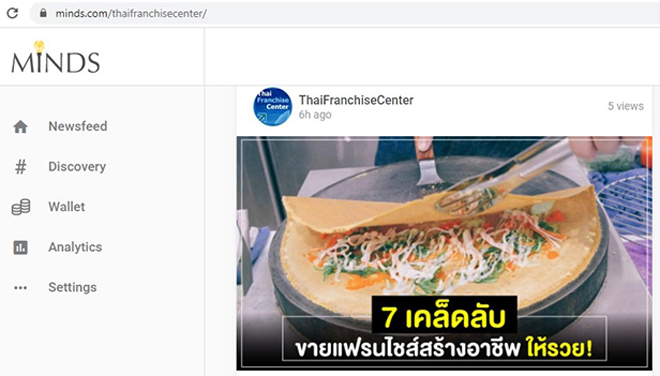Viewport: 660px width, 376px height.
Task: Click the Thai Franchise Center avatar
Action: [272, 107]
